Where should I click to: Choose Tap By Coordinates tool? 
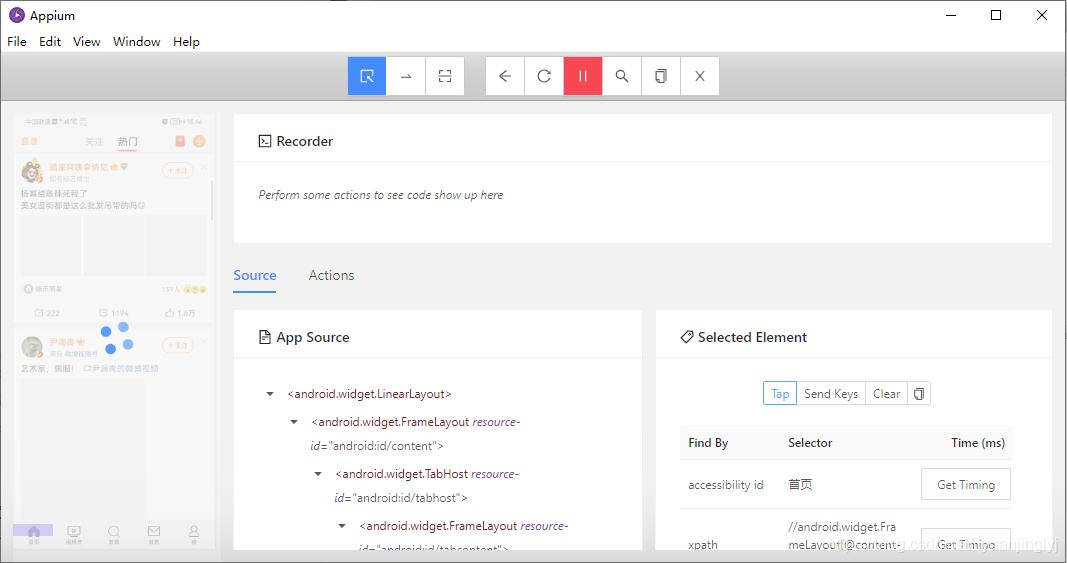pyautogui.click(x=445, y=76)
